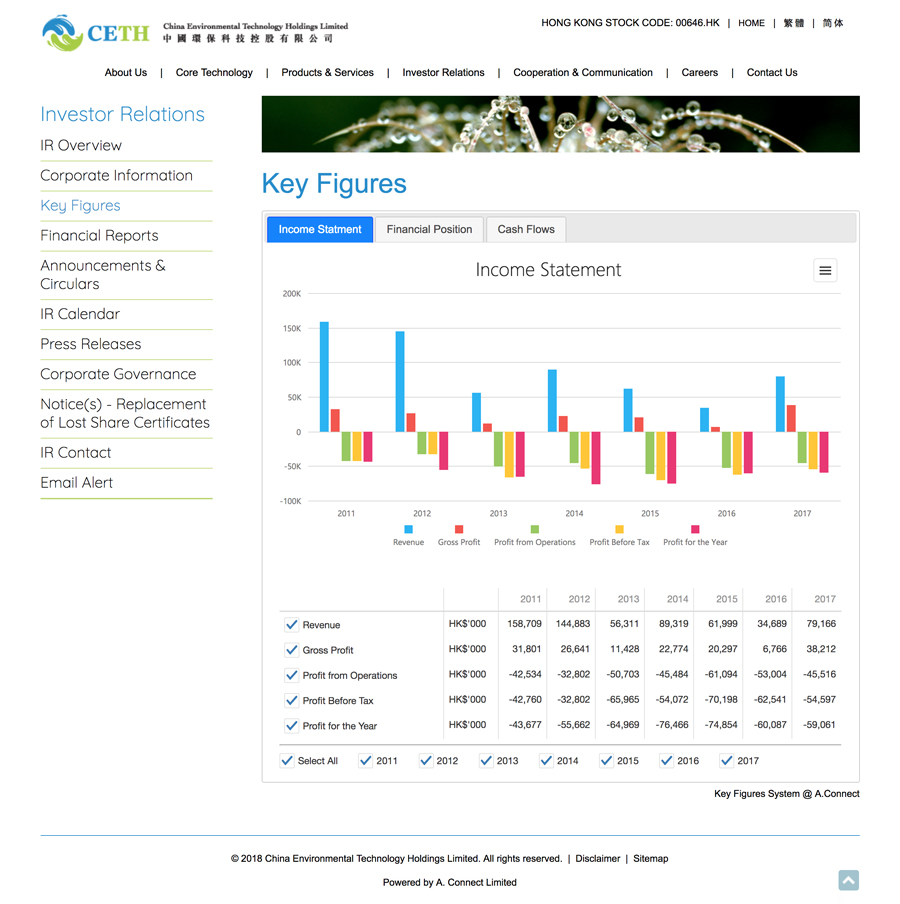Click the 2011 Revenue bar in chart

point(324,376)
